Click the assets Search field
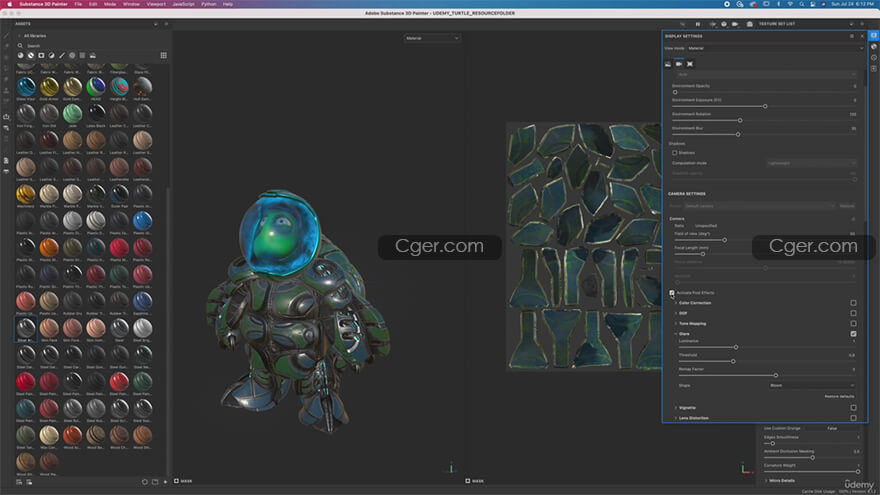 pyautogui.click(x=93, y=45)
